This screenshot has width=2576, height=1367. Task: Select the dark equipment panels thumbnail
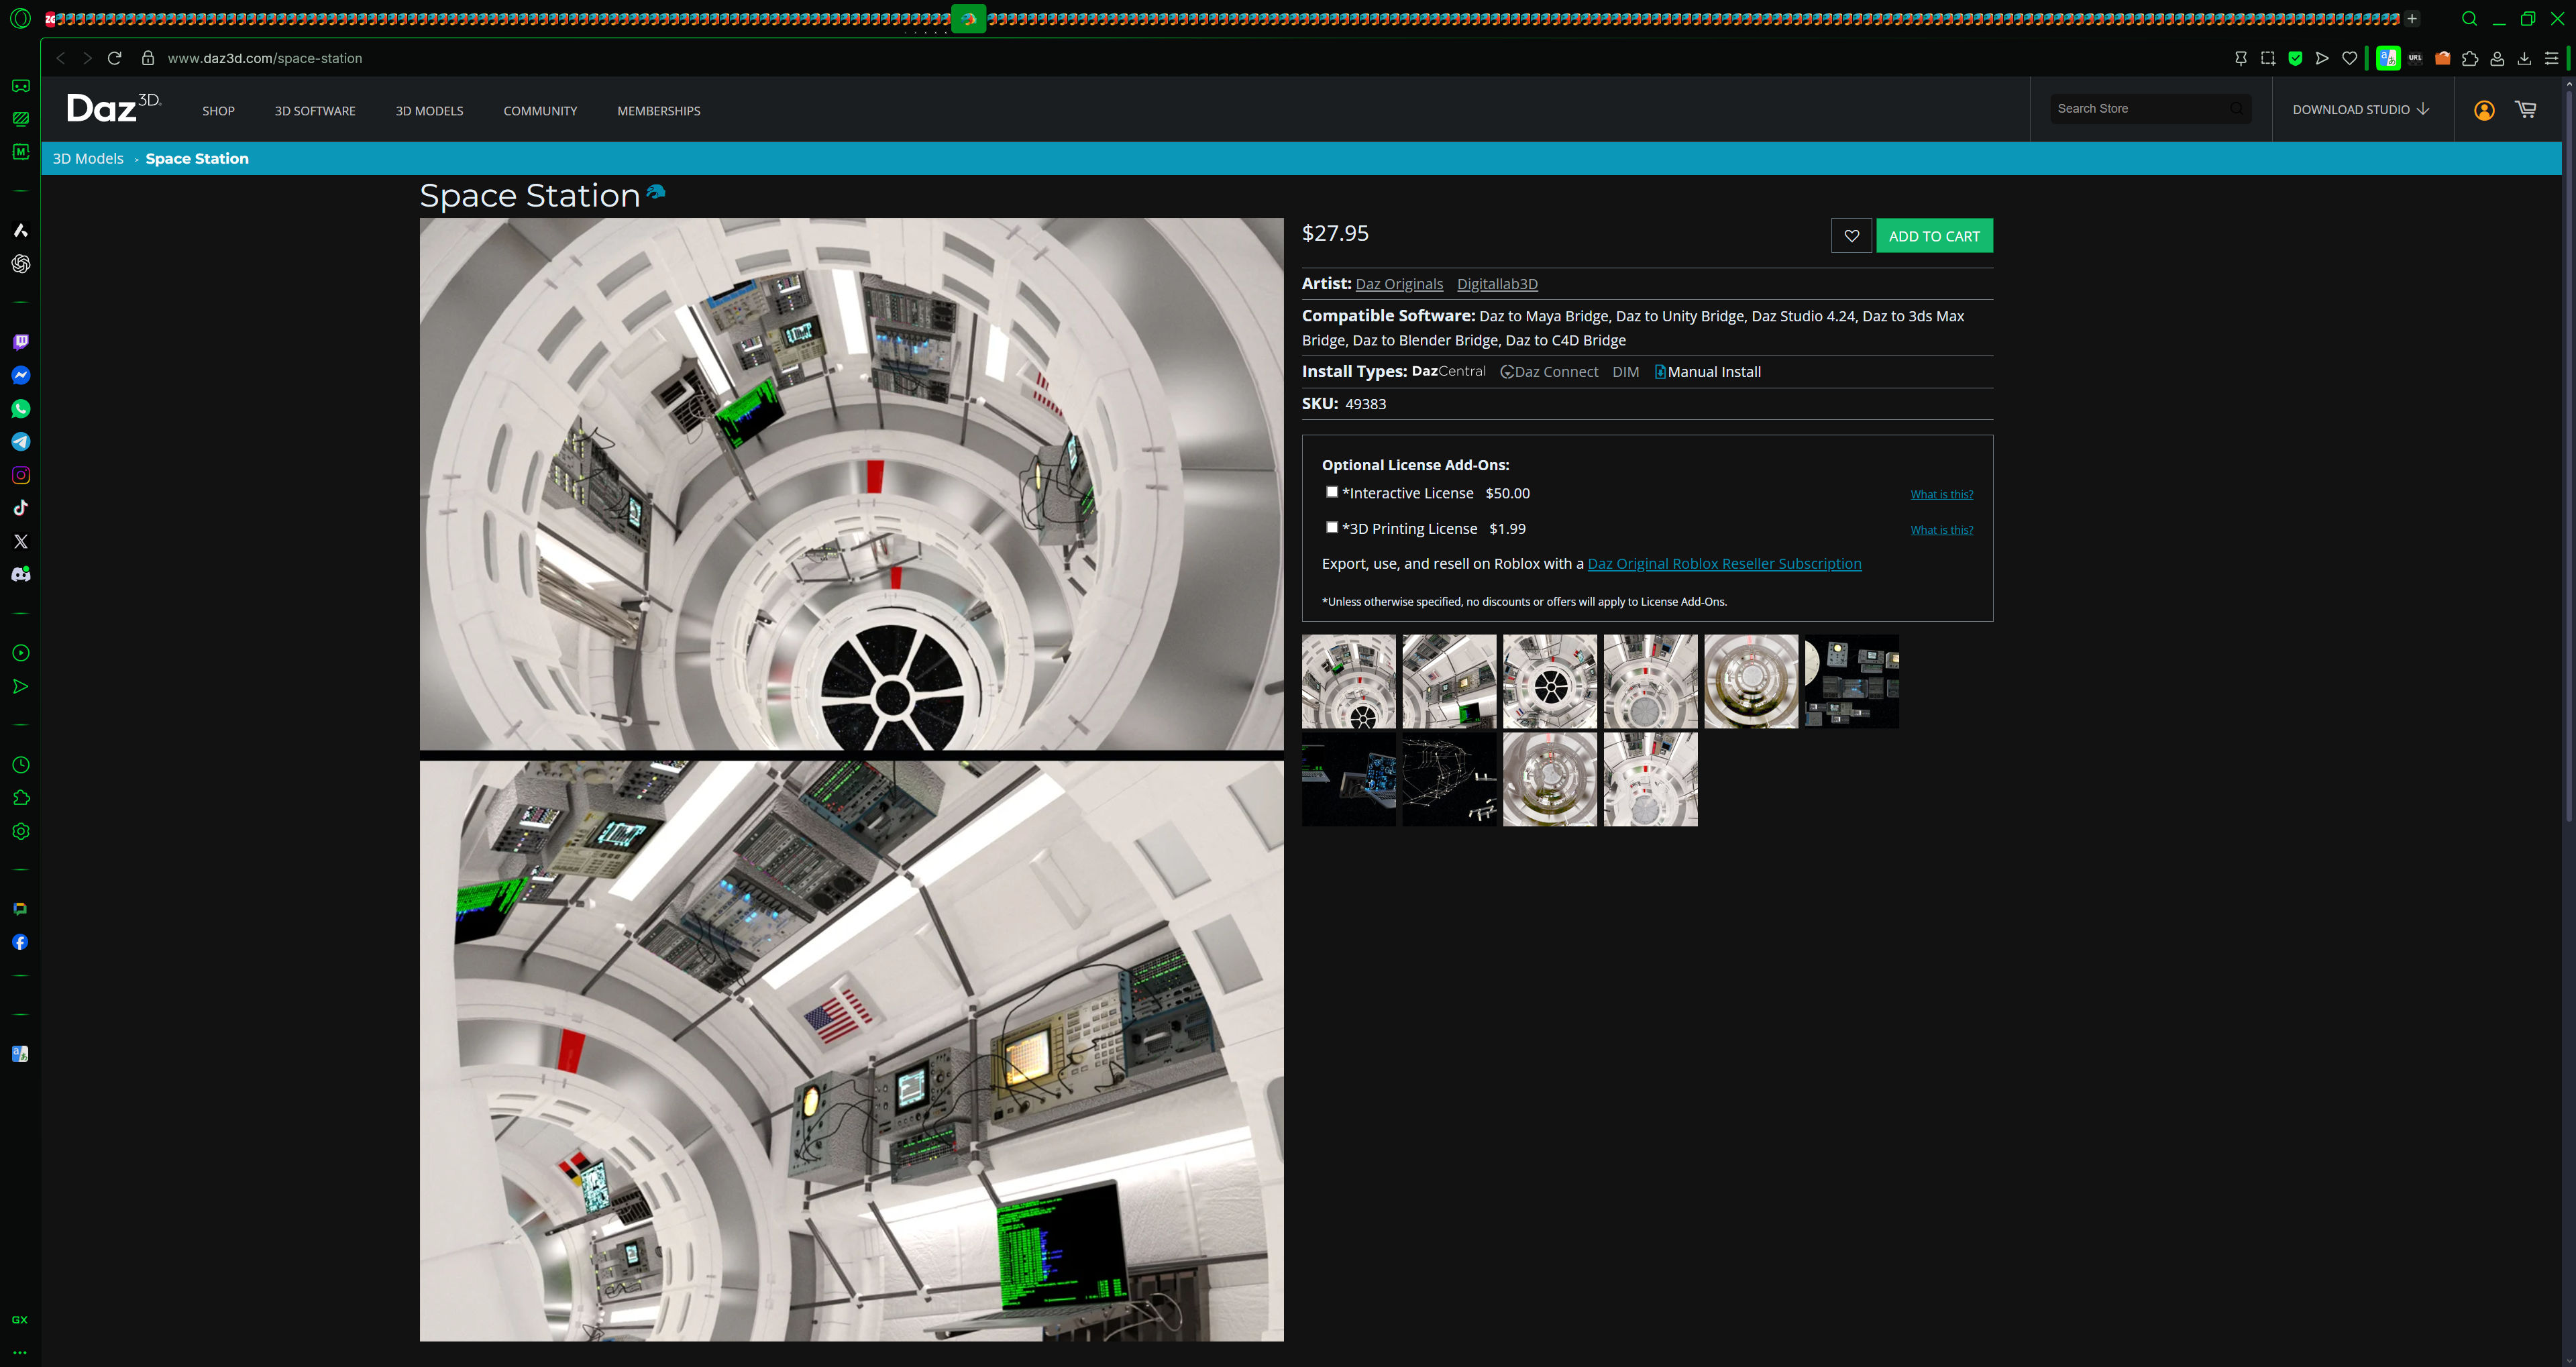[x=1851, y=681]
